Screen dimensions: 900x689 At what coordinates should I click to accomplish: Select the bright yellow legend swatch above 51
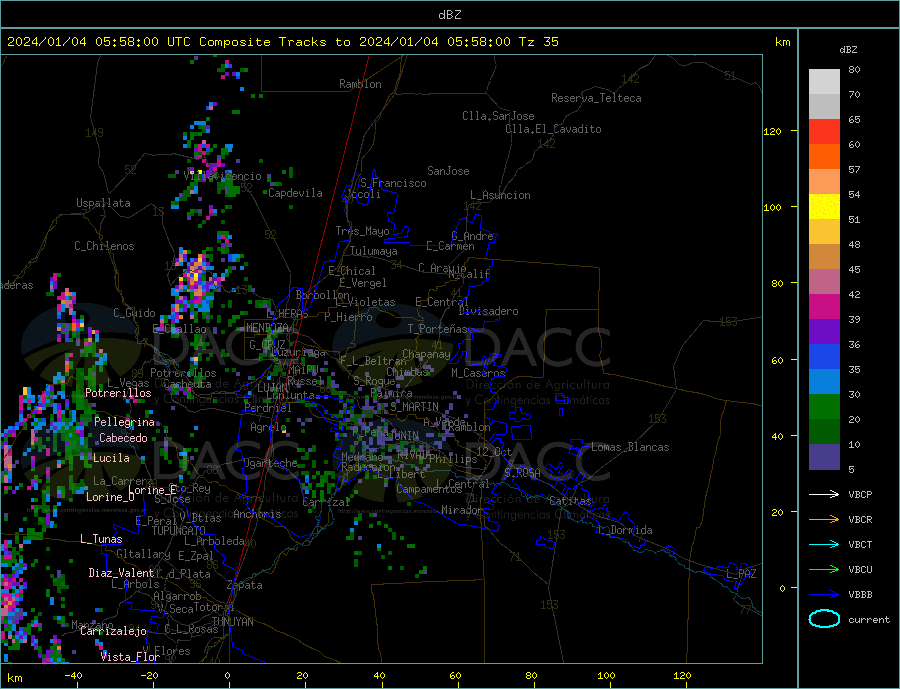point(824,207)
